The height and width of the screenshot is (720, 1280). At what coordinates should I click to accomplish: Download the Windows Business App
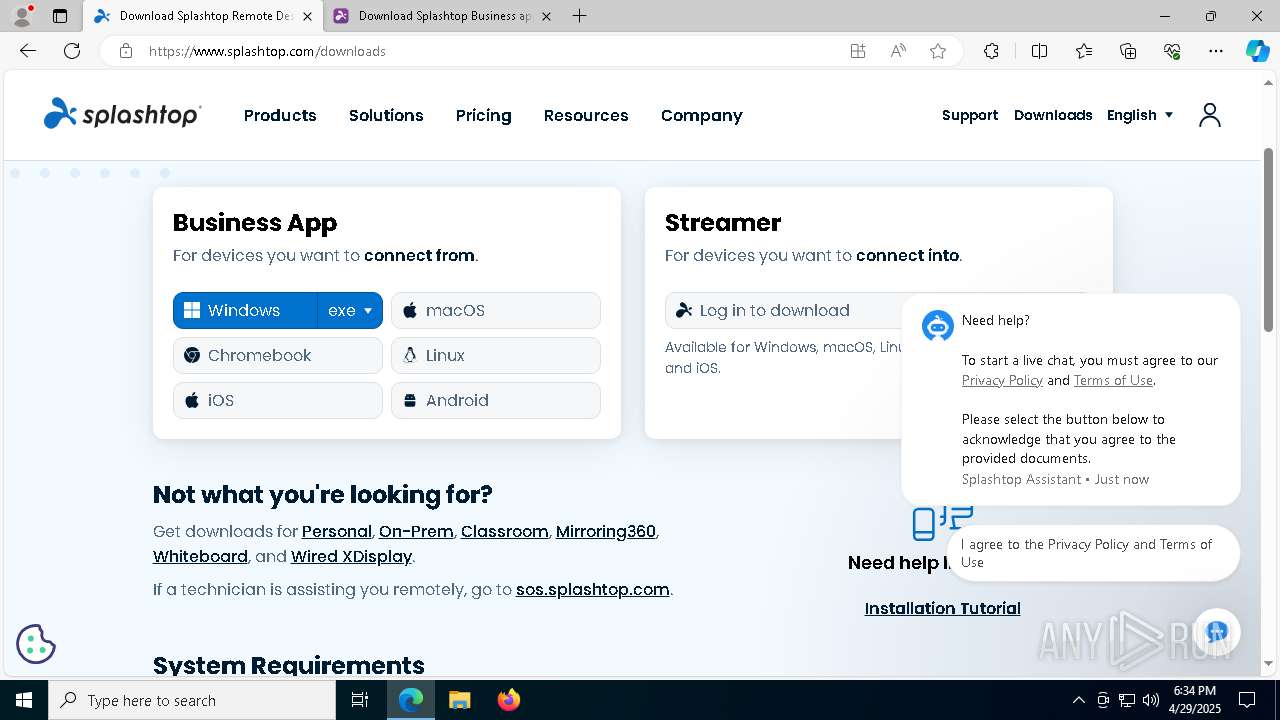click(x=245, y=310)
